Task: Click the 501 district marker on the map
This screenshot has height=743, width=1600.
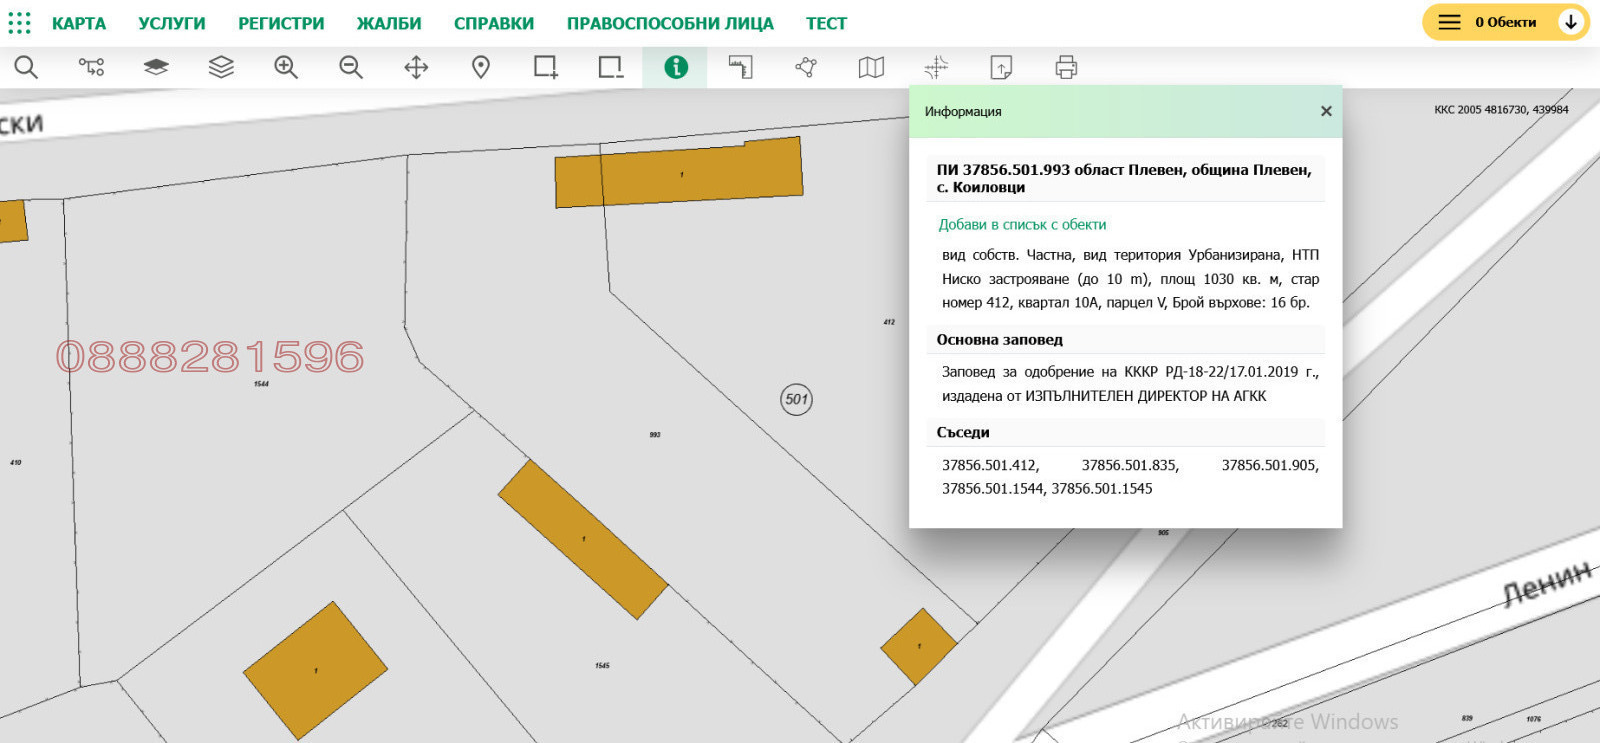Action: 796,400
